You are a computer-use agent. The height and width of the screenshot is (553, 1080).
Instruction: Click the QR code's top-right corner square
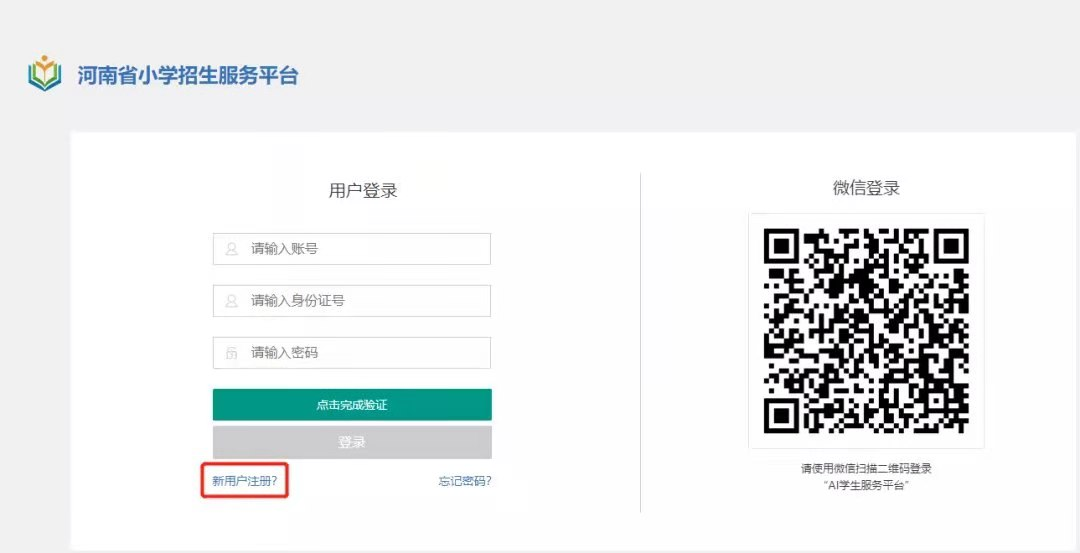[952, 246]
